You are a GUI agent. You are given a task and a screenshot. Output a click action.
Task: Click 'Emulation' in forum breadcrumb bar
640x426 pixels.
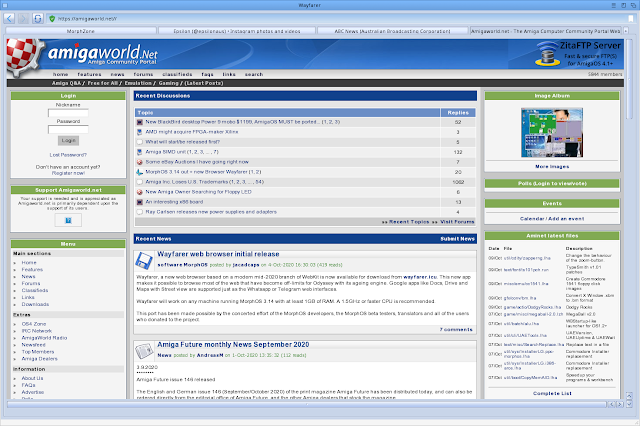tap(138, 83)
